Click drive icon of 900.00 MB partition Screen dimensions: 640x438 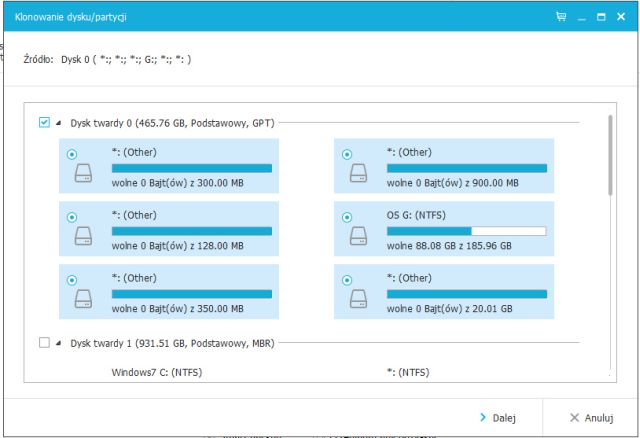(x=358, y=176)
